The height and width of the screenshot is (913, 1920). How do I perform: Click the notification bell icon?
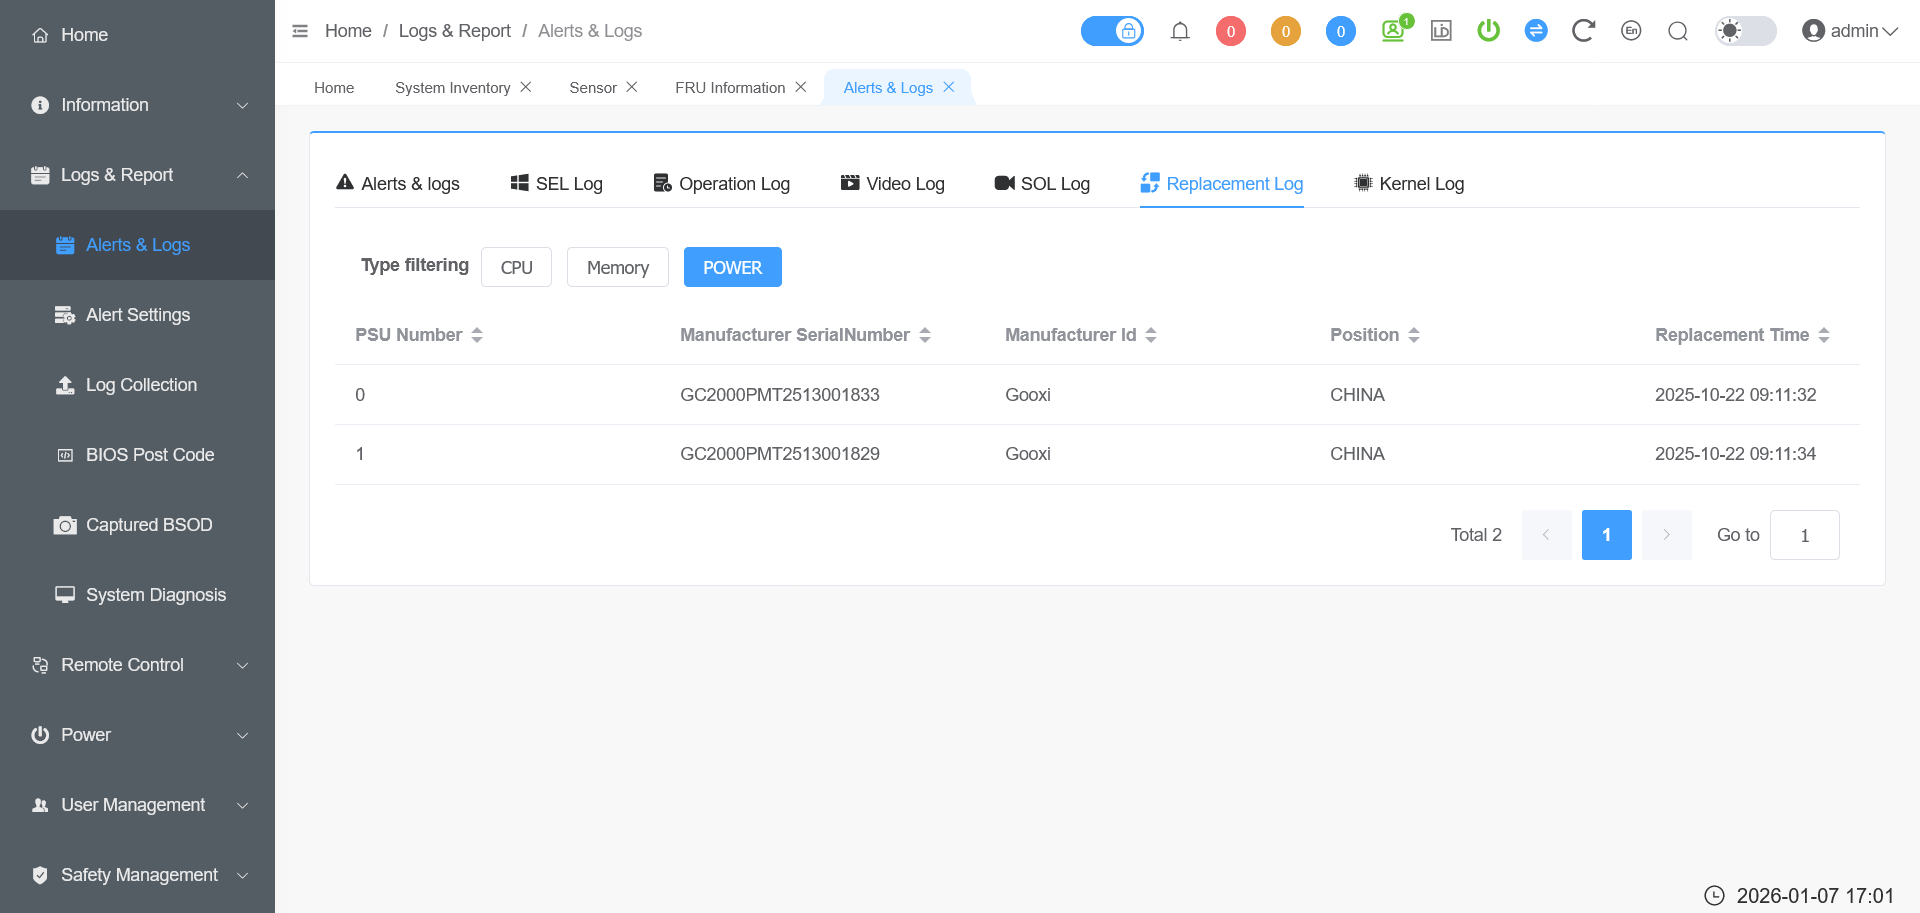click(1180, 31)
